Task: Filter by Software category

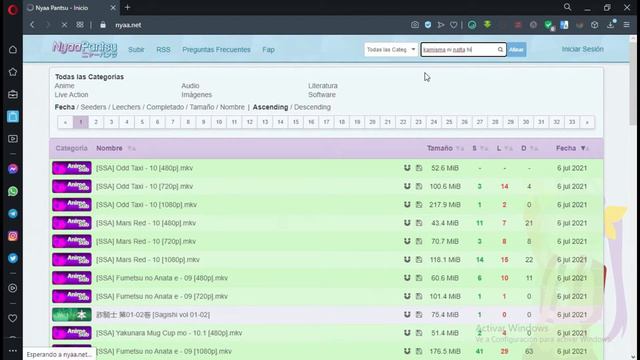Action: [x=322, y=95]
